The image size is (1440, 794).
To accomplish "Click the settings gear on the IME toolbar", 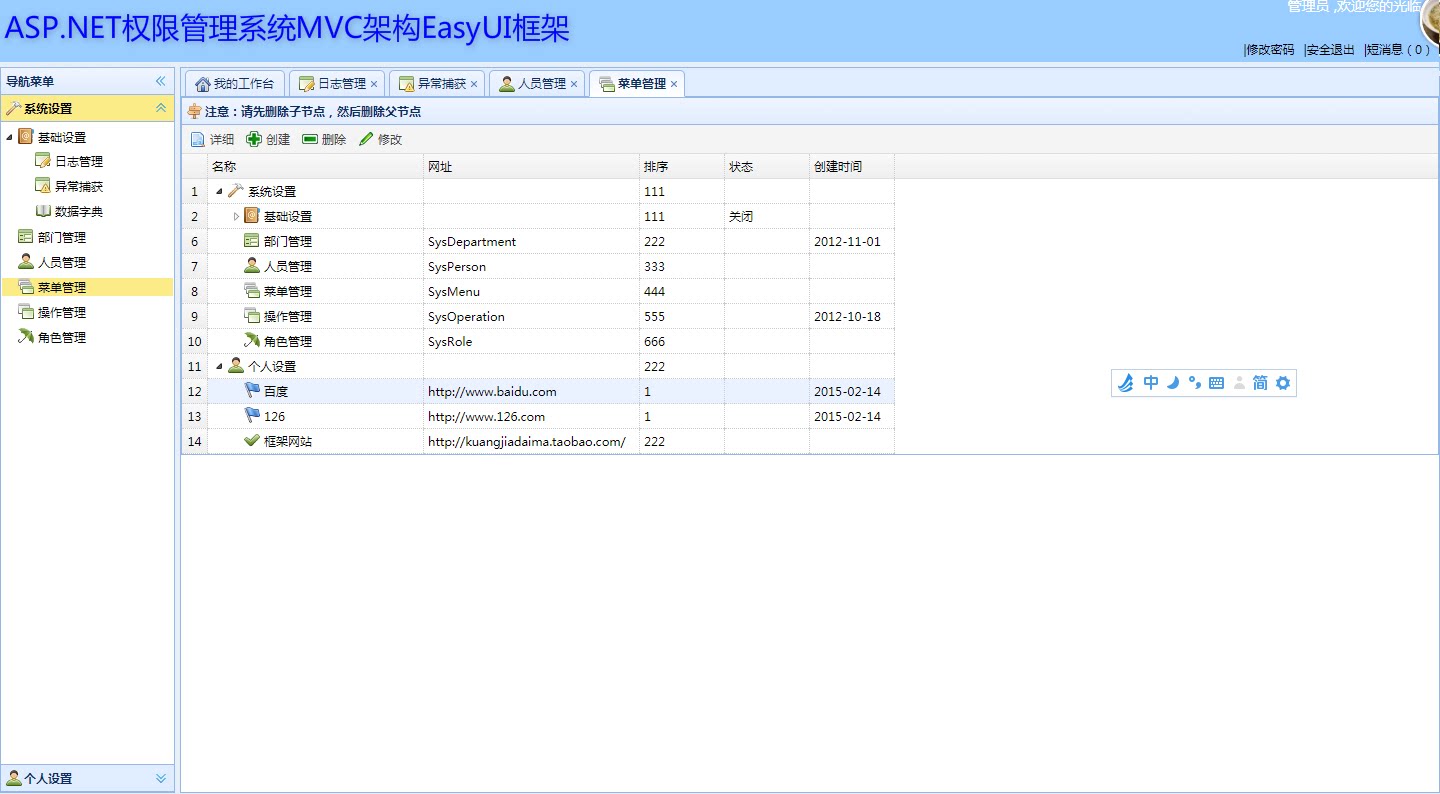I will [1283, 383].
